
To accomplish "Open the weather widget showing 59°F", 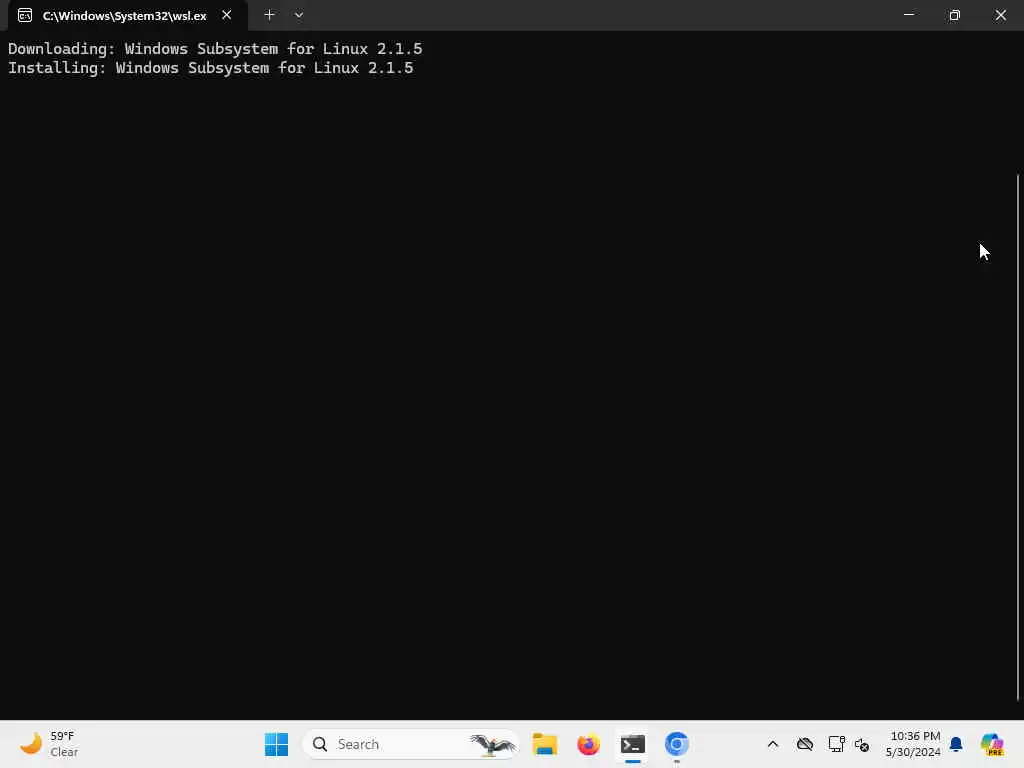I will point(49,744).
